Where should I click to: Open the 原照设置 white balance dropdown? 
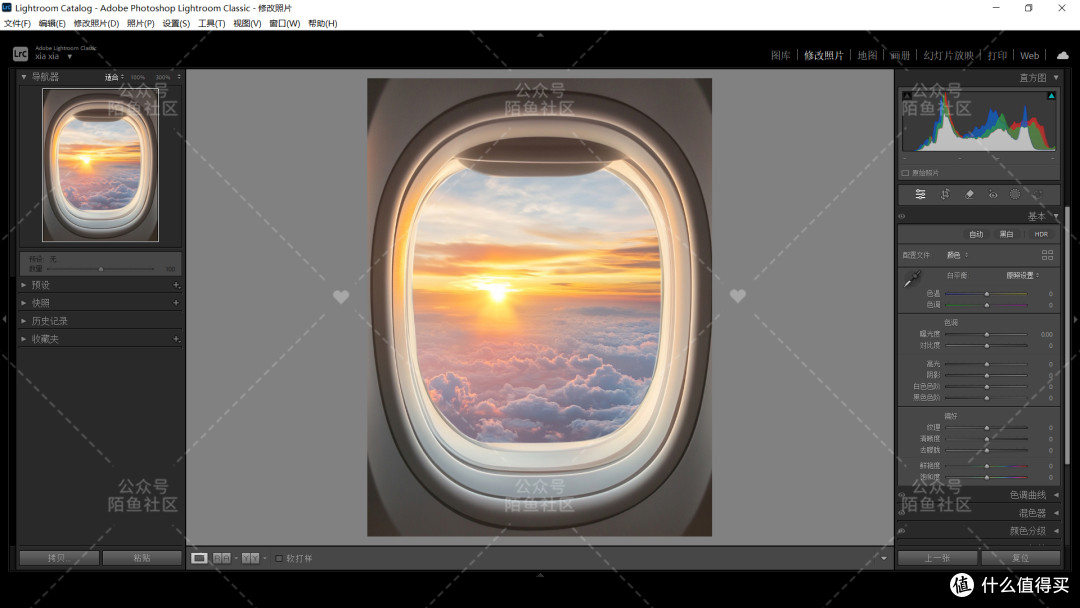pos(1023,275)
